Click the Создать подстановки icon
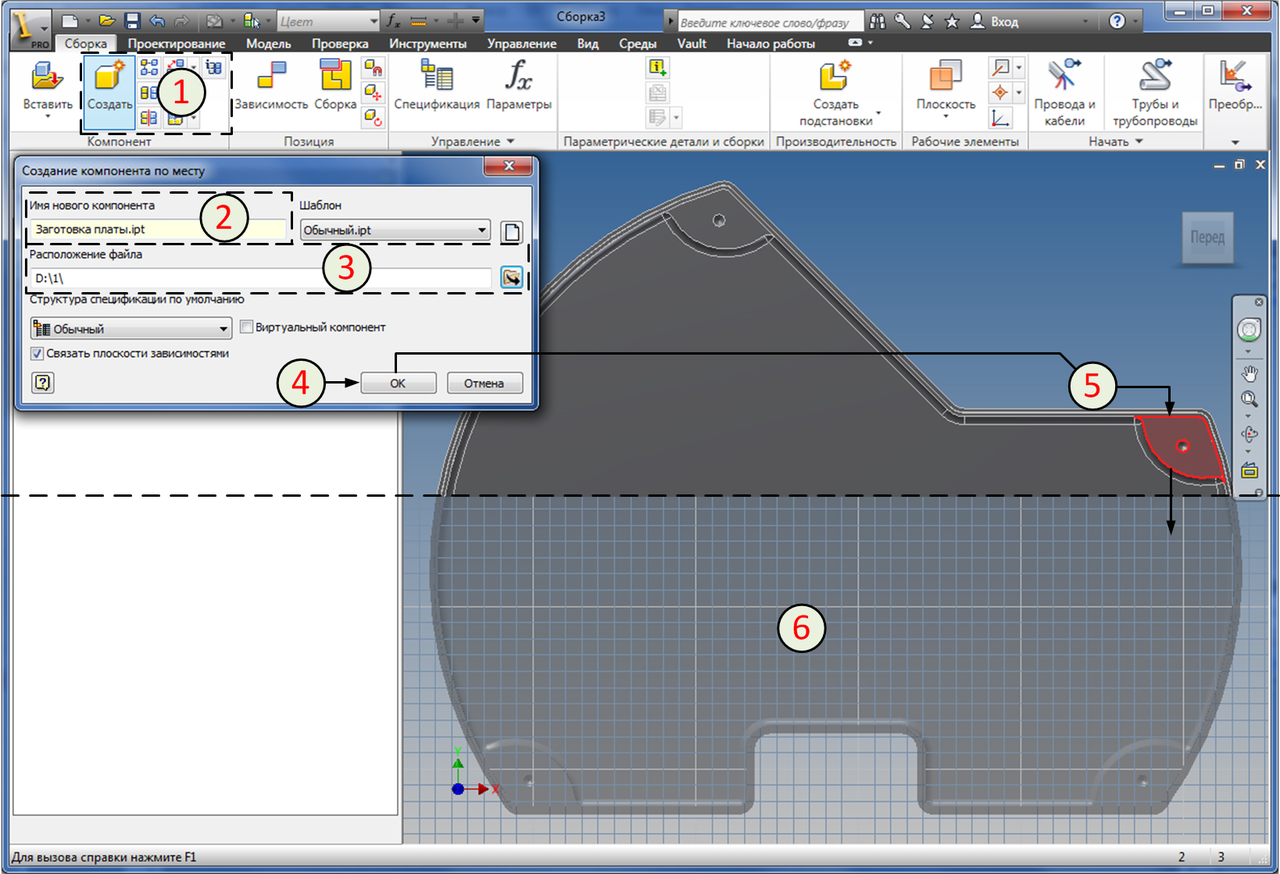The height and width of the screenshot is (874, 1280). 835,76
